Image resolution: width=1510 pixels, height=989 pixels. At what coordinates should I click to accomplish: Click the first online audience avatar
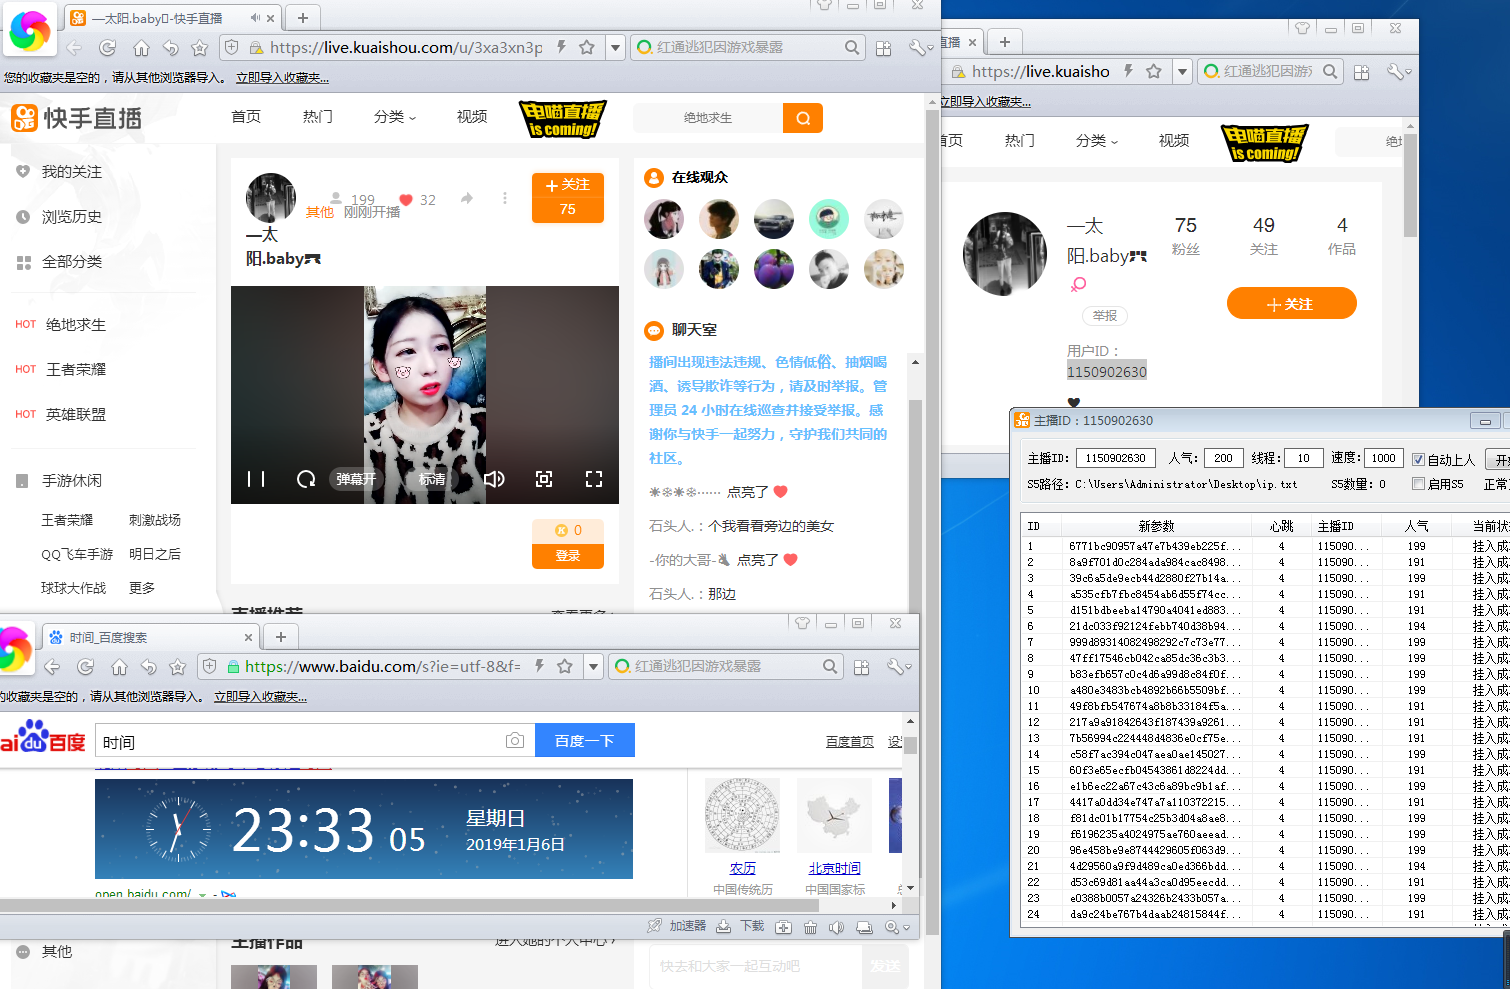coord(664,218)
